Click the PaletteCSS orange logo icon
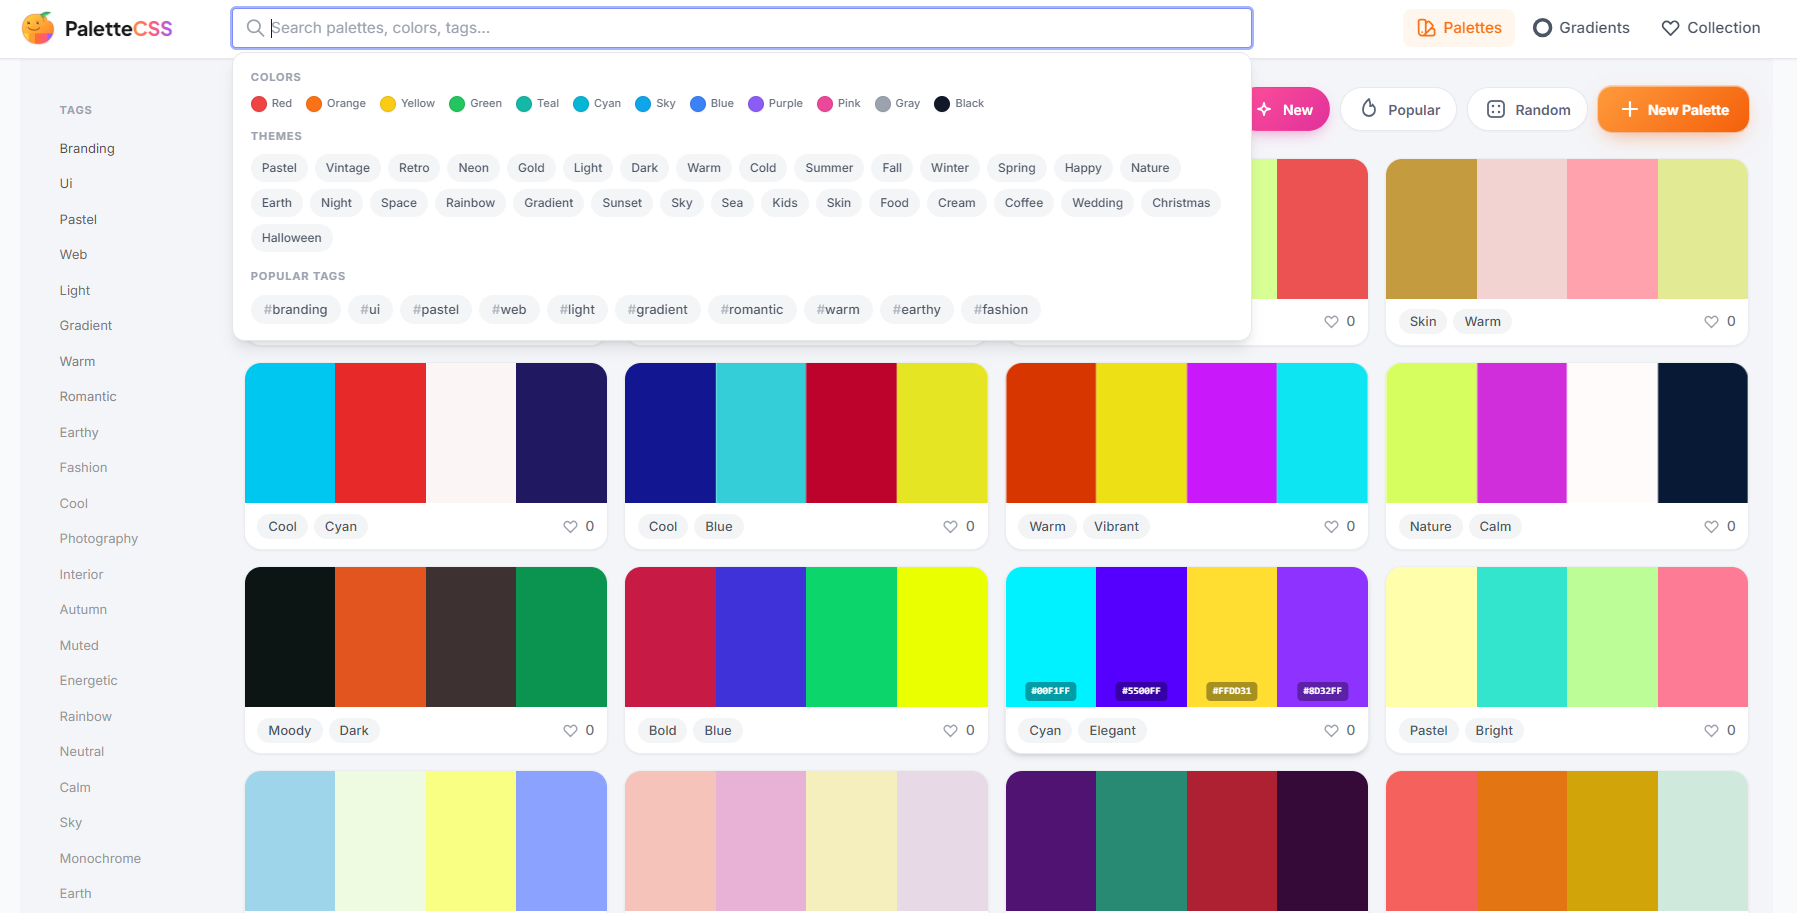 pyautogui.click(x=38, y=28)
